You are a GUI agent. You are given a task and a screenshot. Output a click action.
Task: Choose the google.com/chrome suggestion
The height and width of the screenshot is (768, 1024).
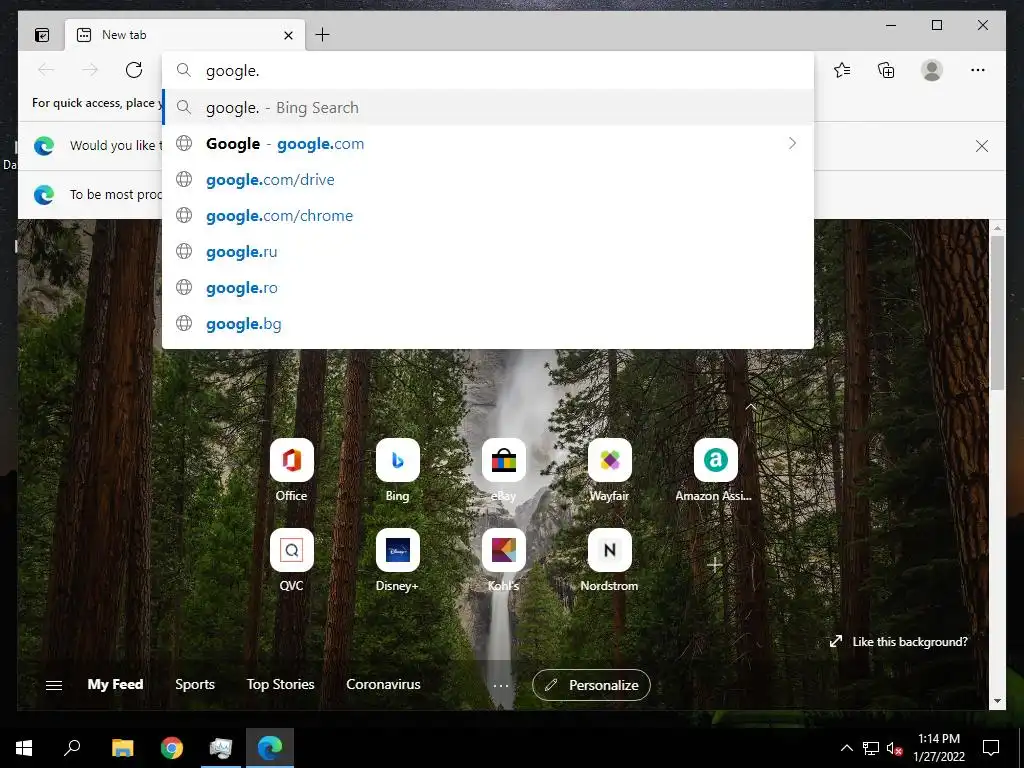pyautogui.click(x=487, y=215)
